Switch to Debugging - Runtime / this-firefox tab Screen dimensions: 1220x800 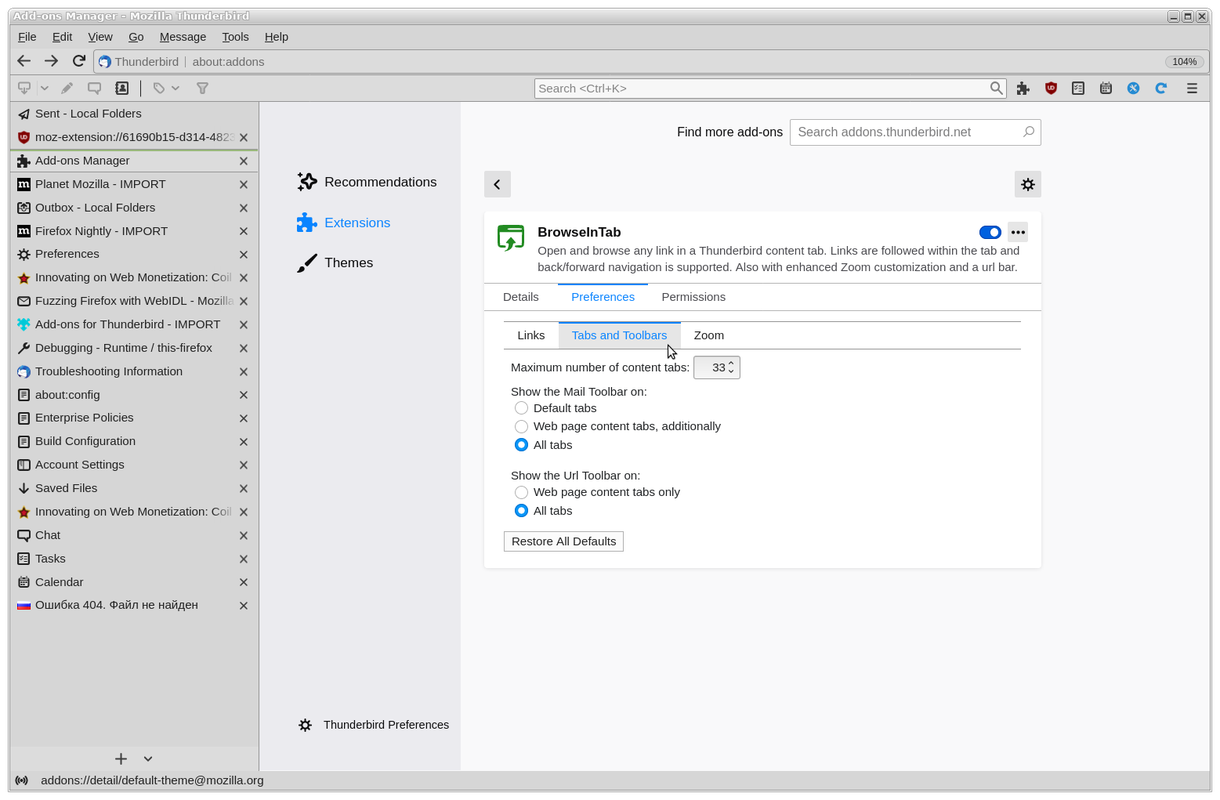134,348
